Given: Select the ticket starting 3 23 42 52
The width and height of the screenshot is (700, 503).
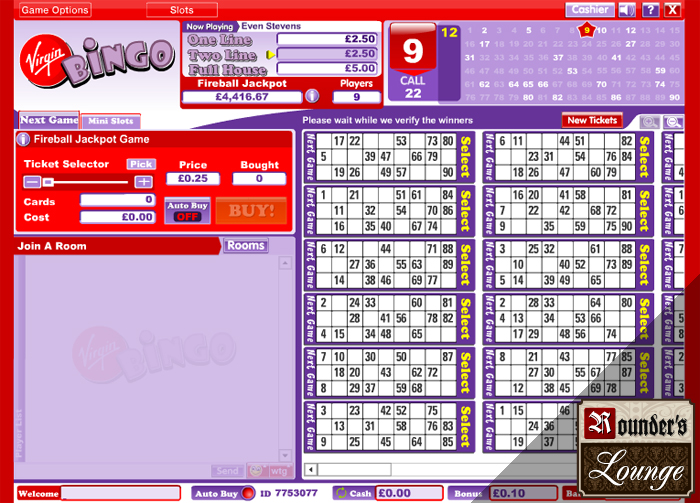Looking at the screenshot, I should 465,427.
